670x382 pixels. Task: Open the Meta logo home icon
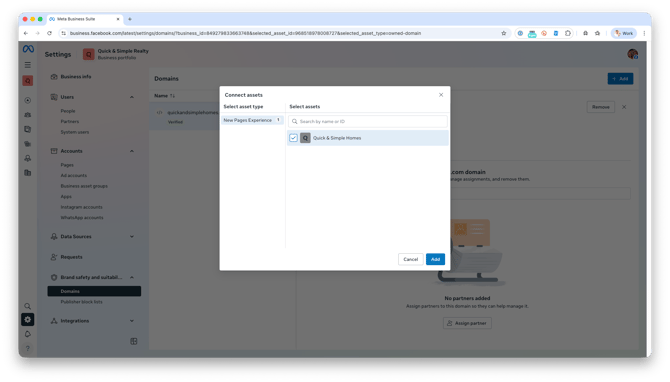tap(28, 49)
